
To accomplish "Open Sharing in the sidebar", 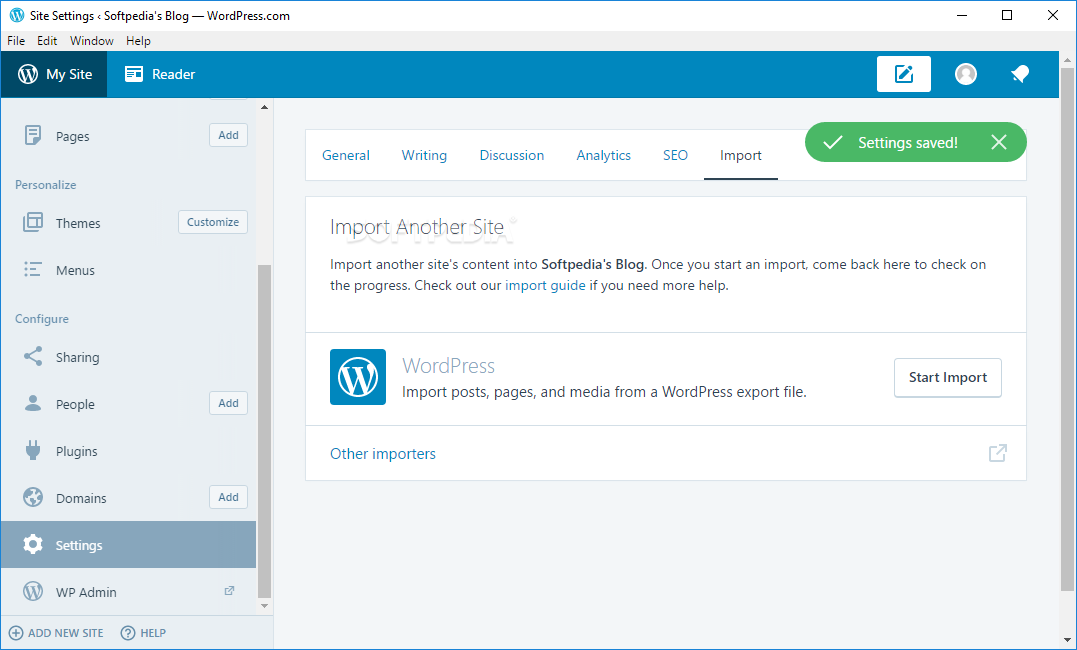I will [77, 357].
